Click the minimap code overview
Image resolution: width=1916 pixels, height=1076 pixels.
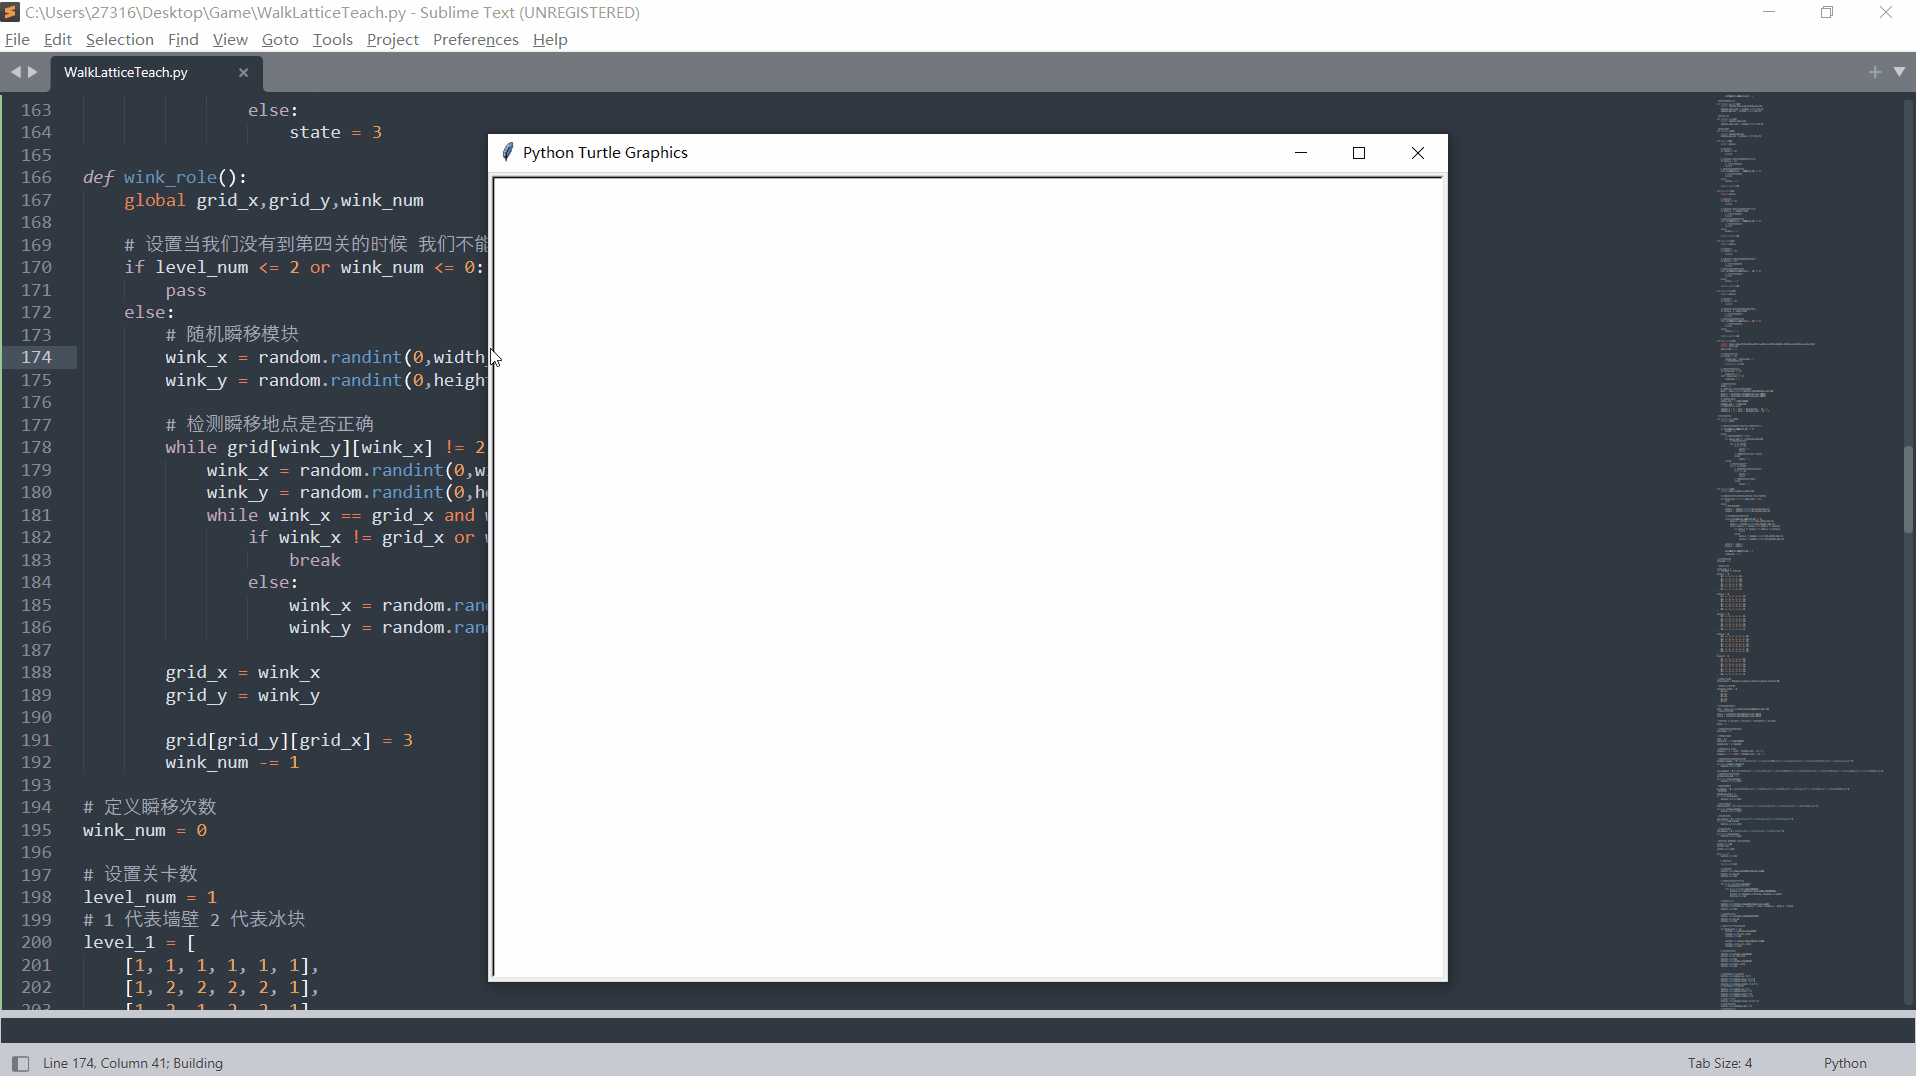coord(1800,550)
